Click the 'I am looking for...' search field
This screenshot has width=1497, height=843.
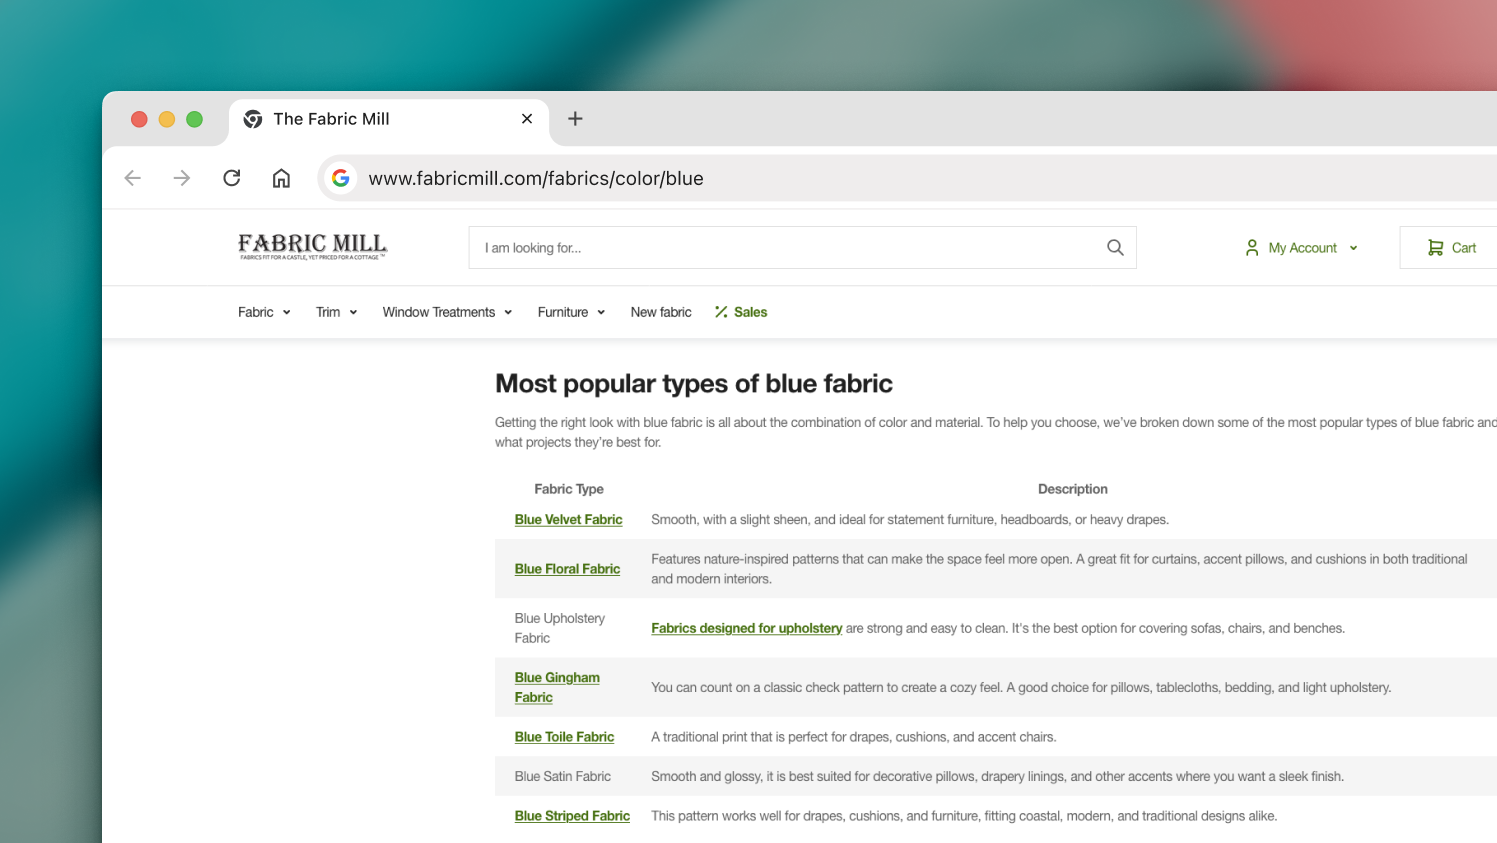click(x=802, y=248)
